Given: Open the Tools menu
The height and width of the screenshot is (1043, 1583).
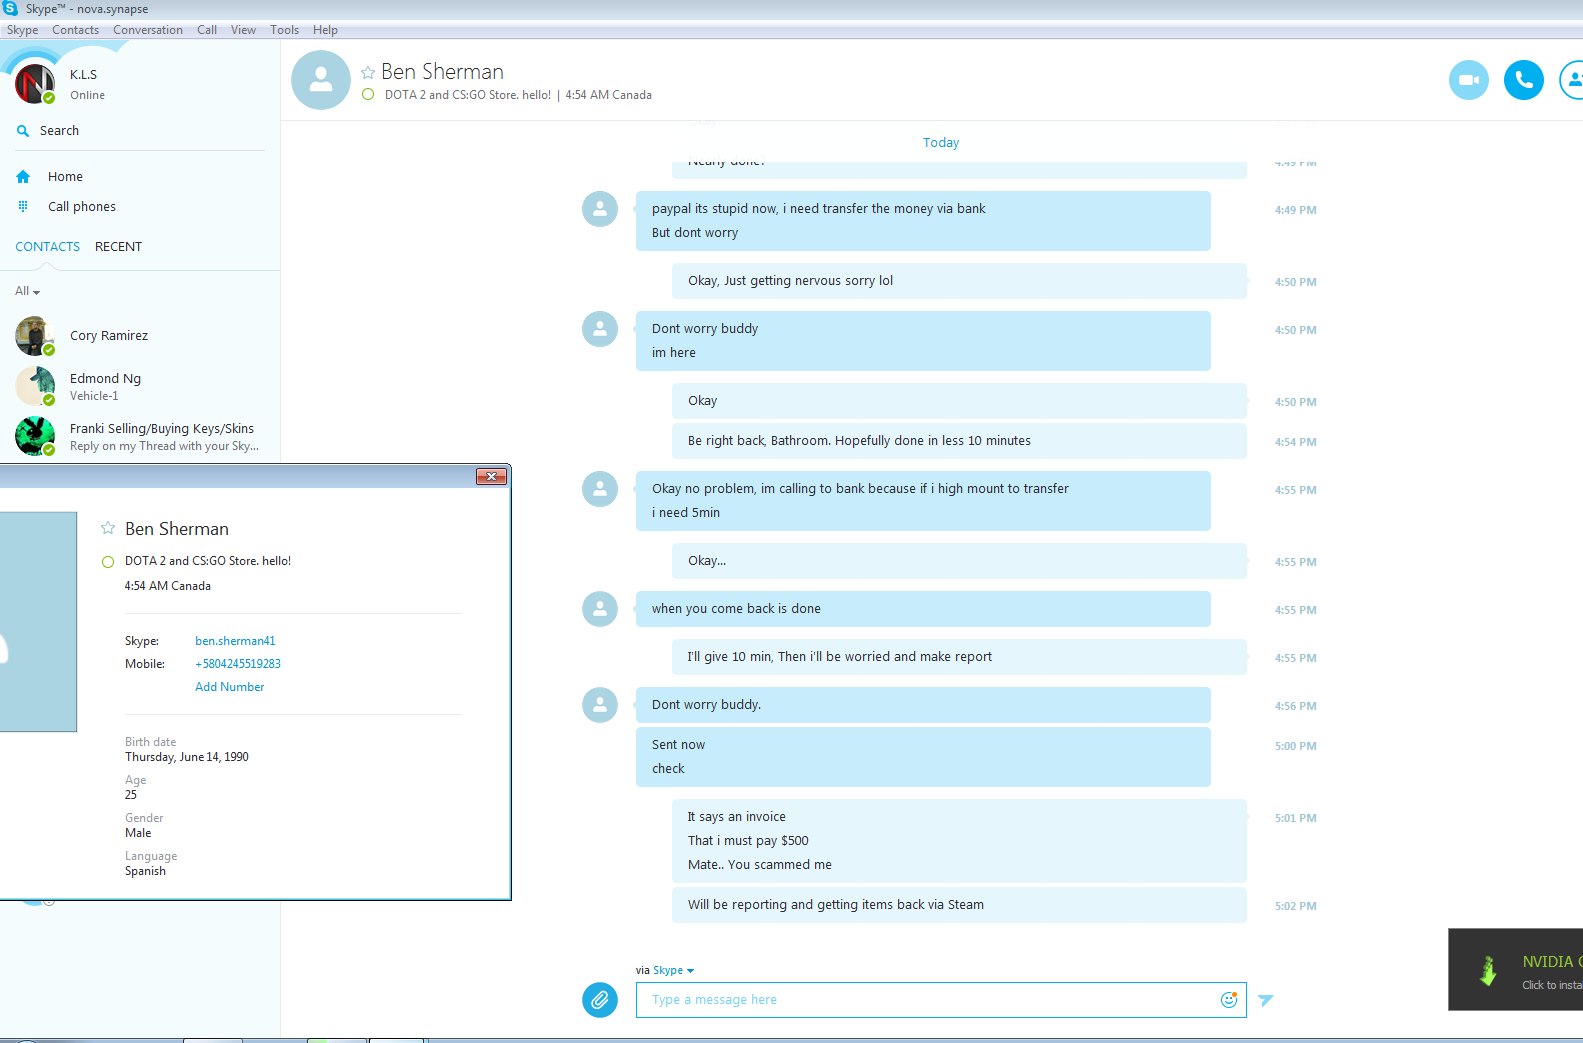Looking at the screenshot, I should pos(284,30).
